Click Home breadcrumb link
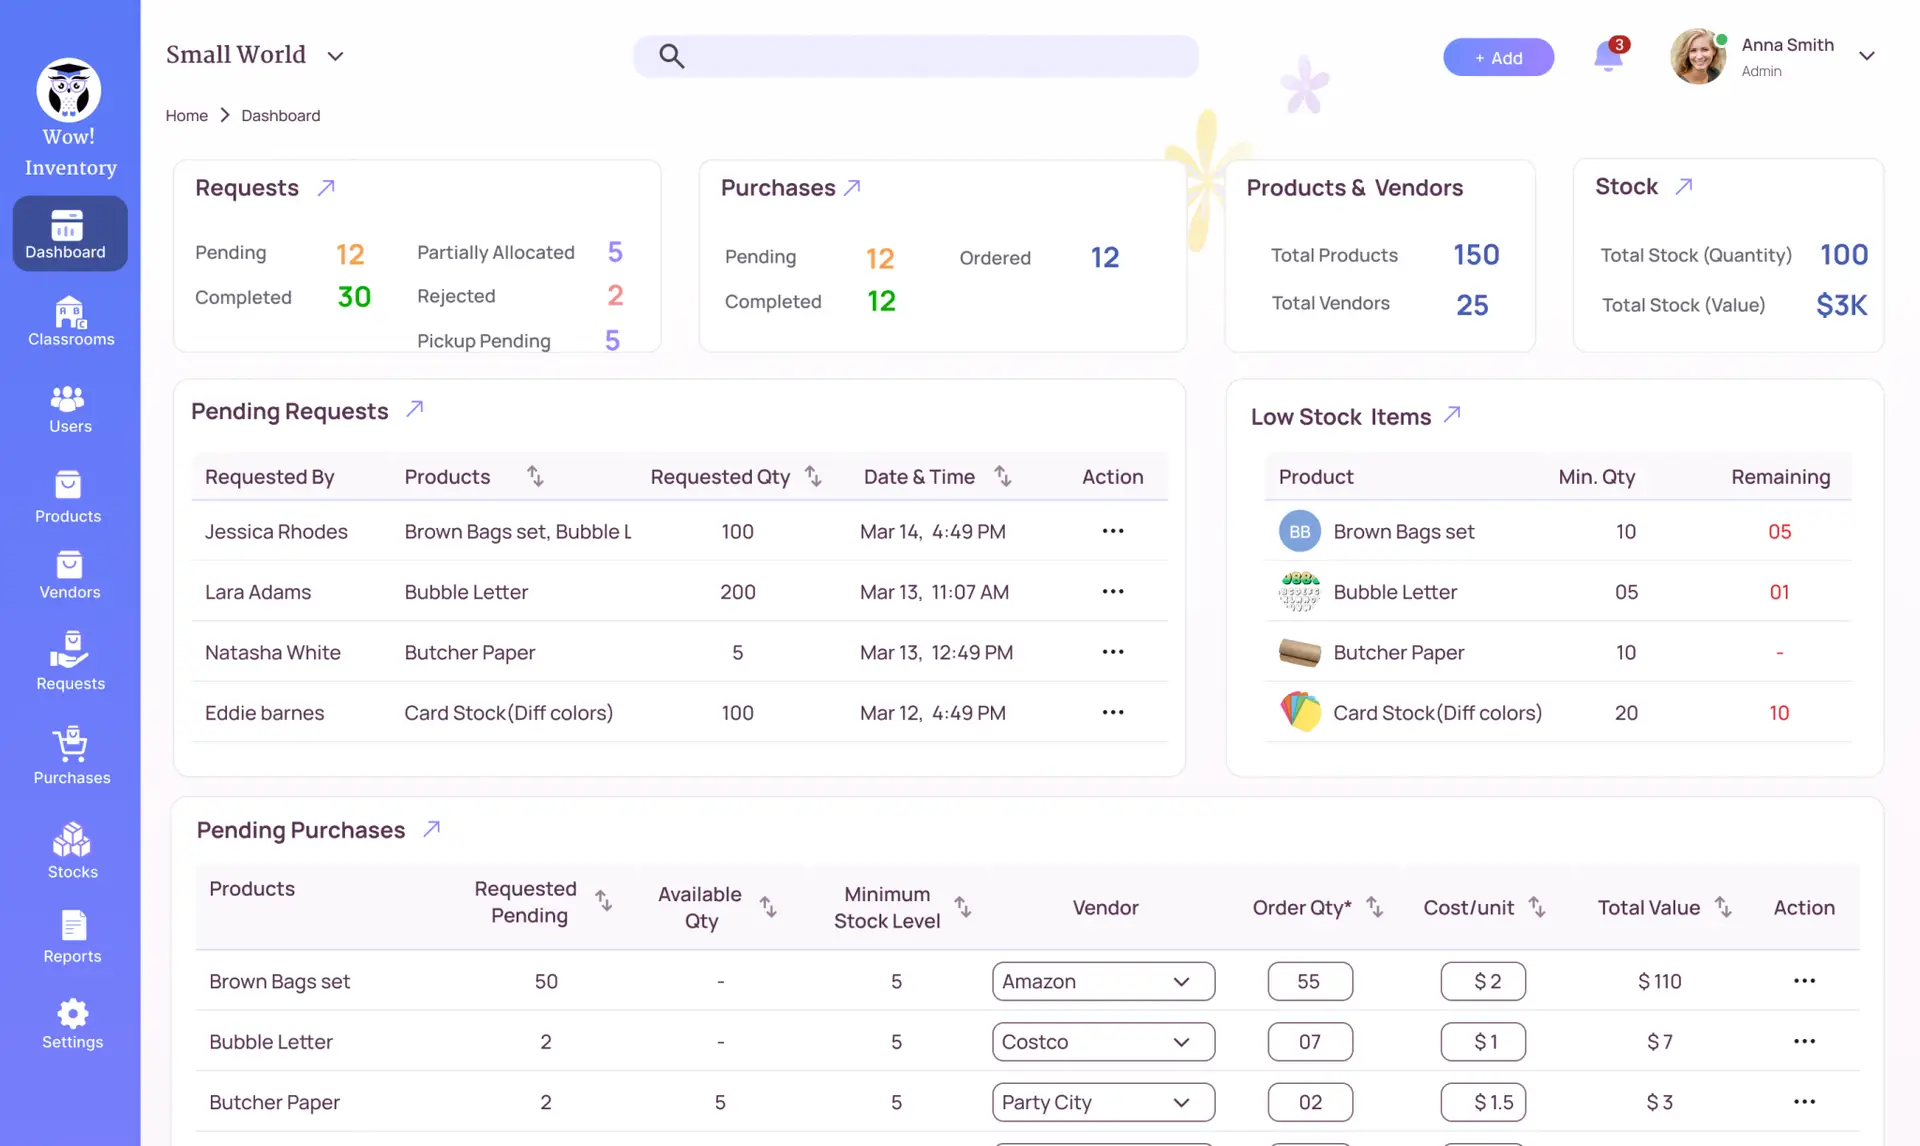Viewport: 1920px width, 1146px height. coord(186,116)
